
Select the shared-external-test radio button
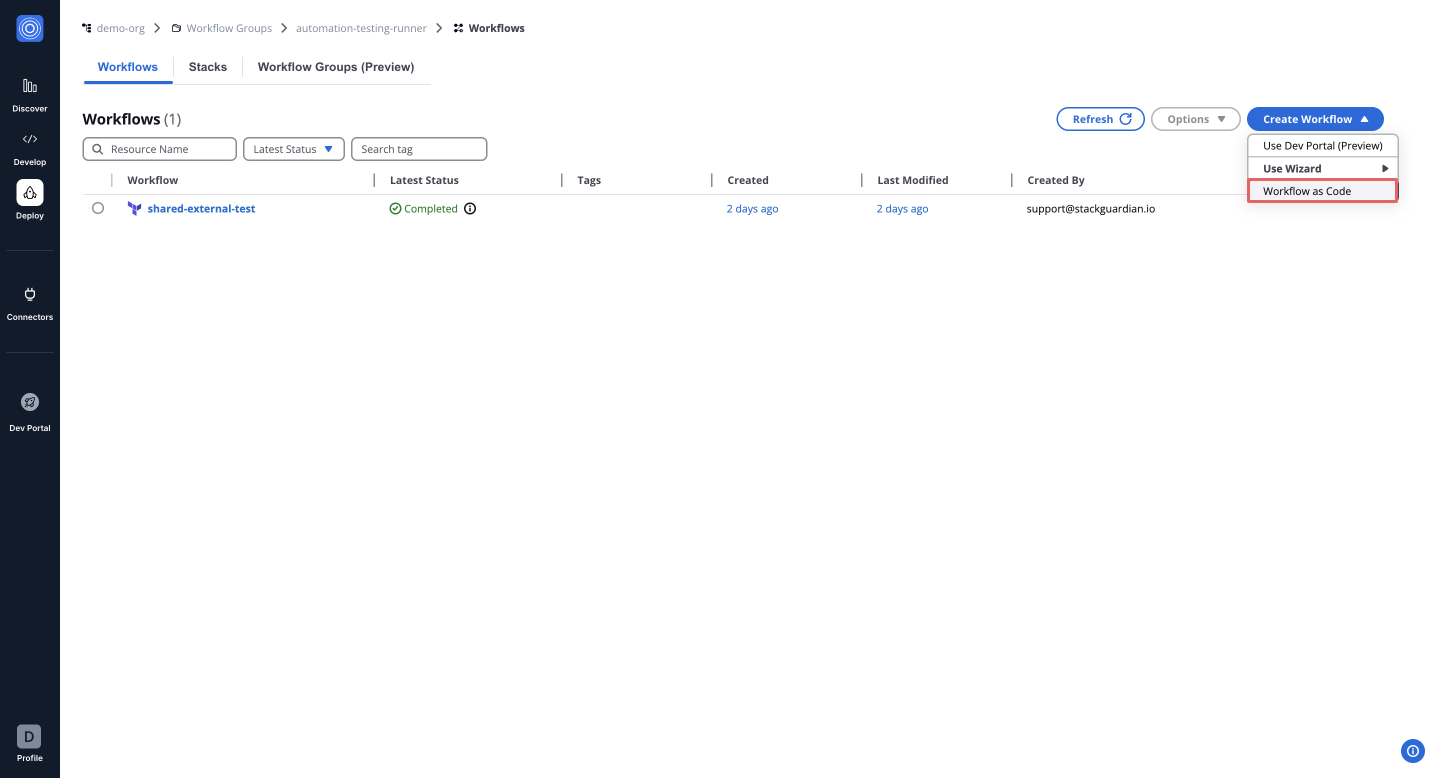[98, 208]
